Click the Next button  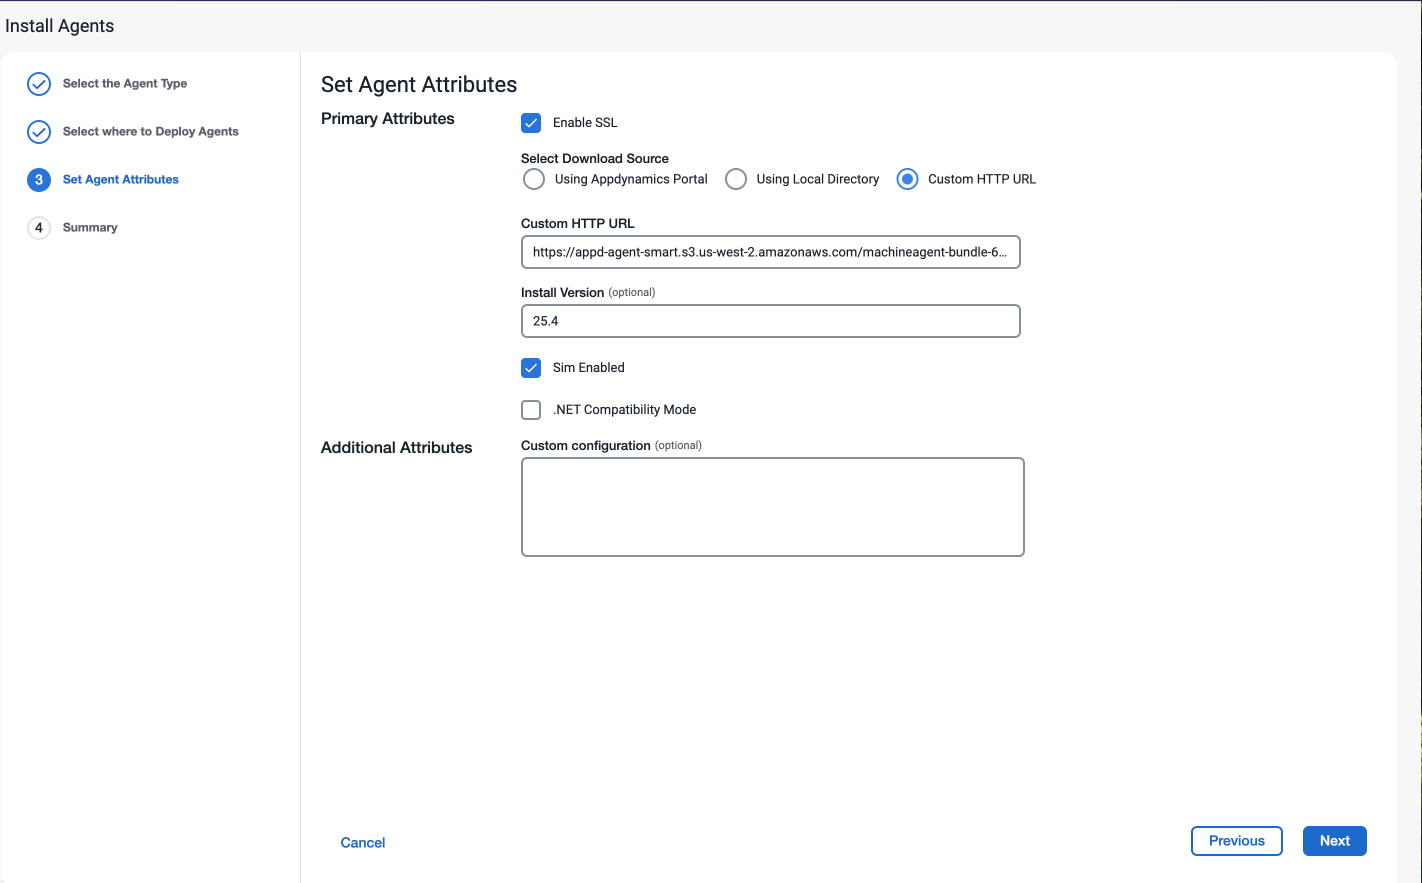1334,840
